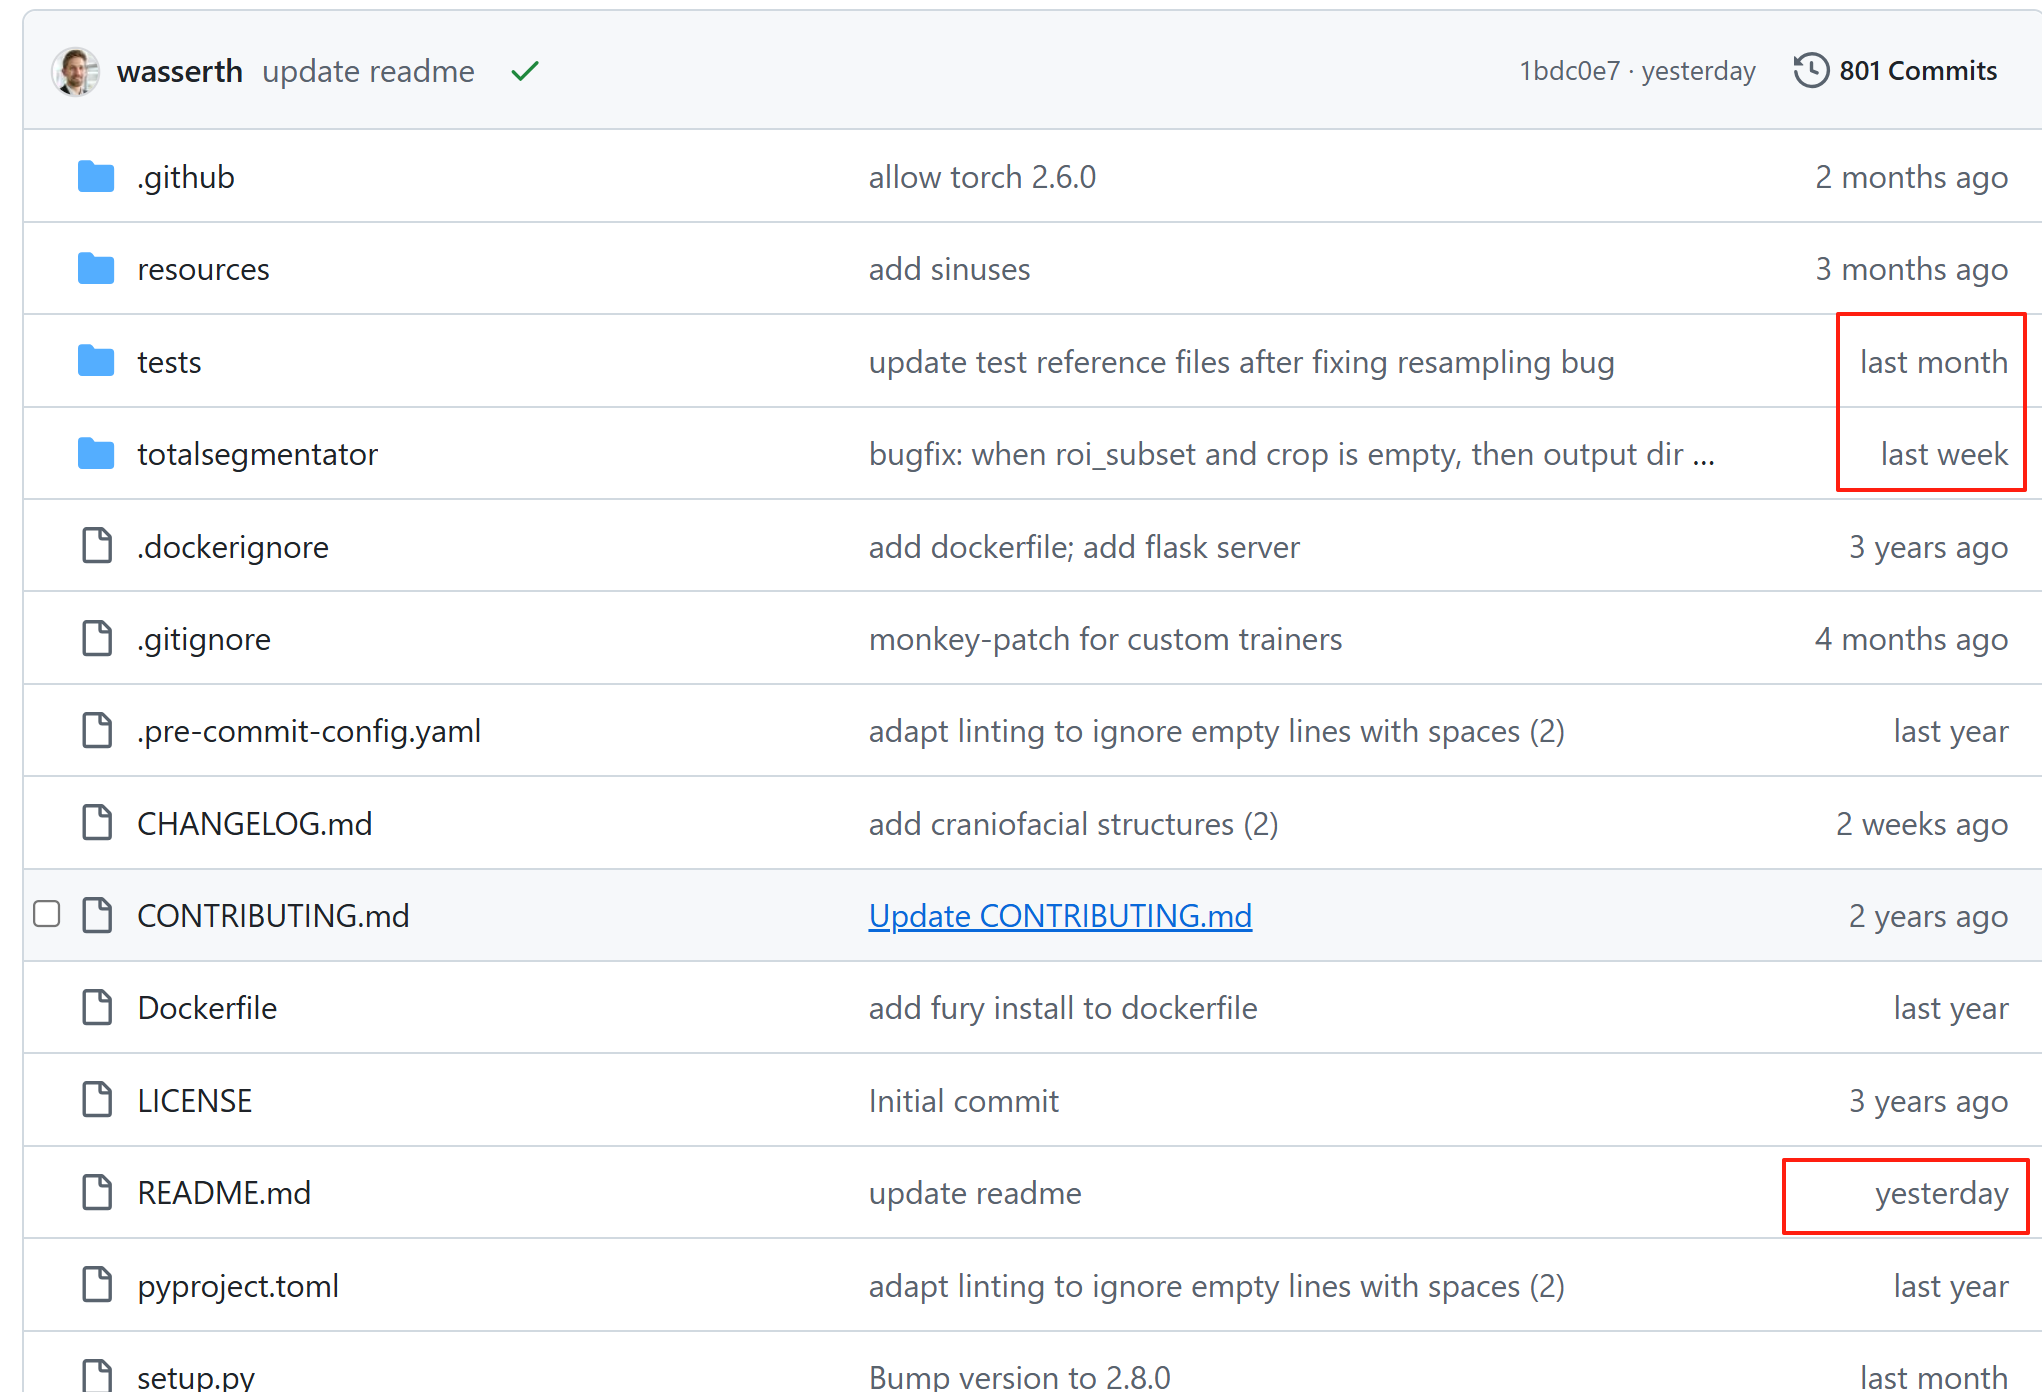Click the .github folder icon
The image size is (2042, 1392).
tap(96, 177)
